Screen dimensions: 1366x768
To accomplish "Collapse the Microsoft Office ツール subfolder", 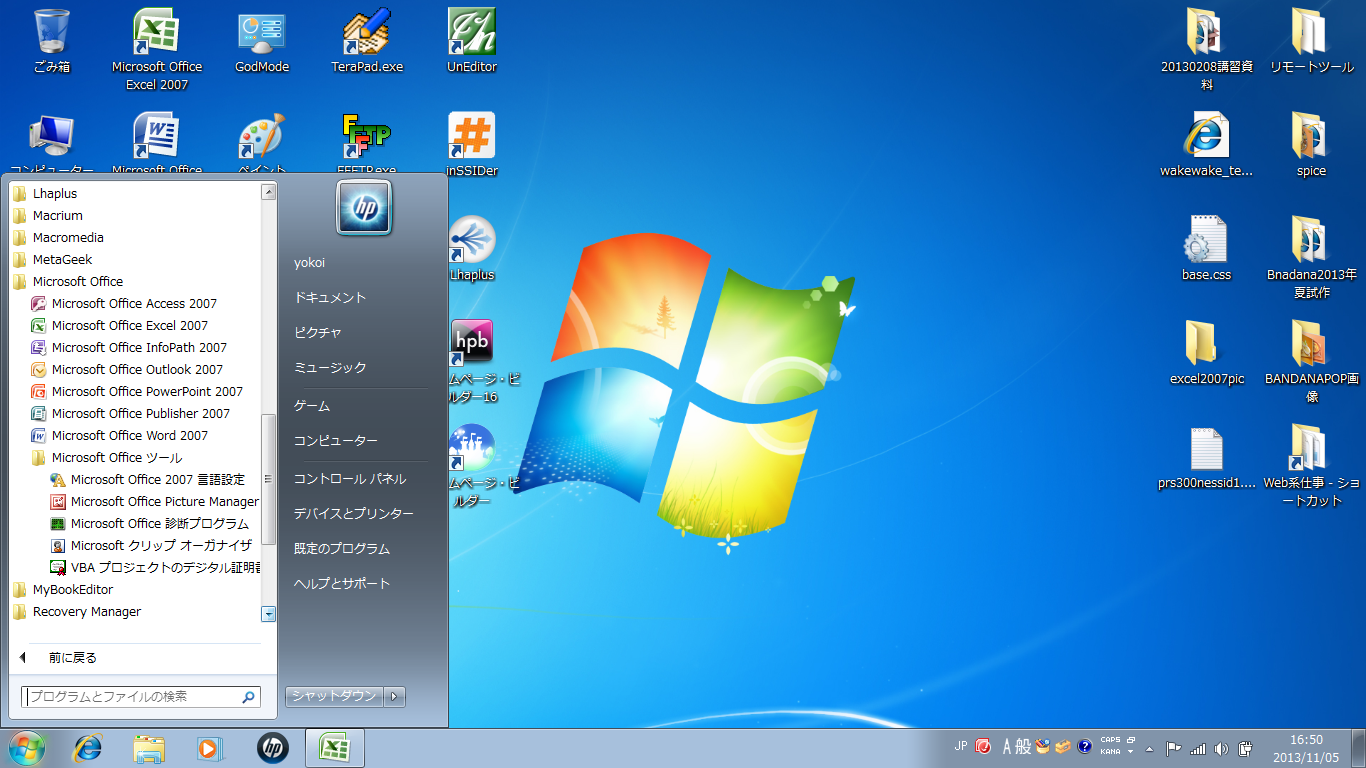I will [x=116, y=458].
